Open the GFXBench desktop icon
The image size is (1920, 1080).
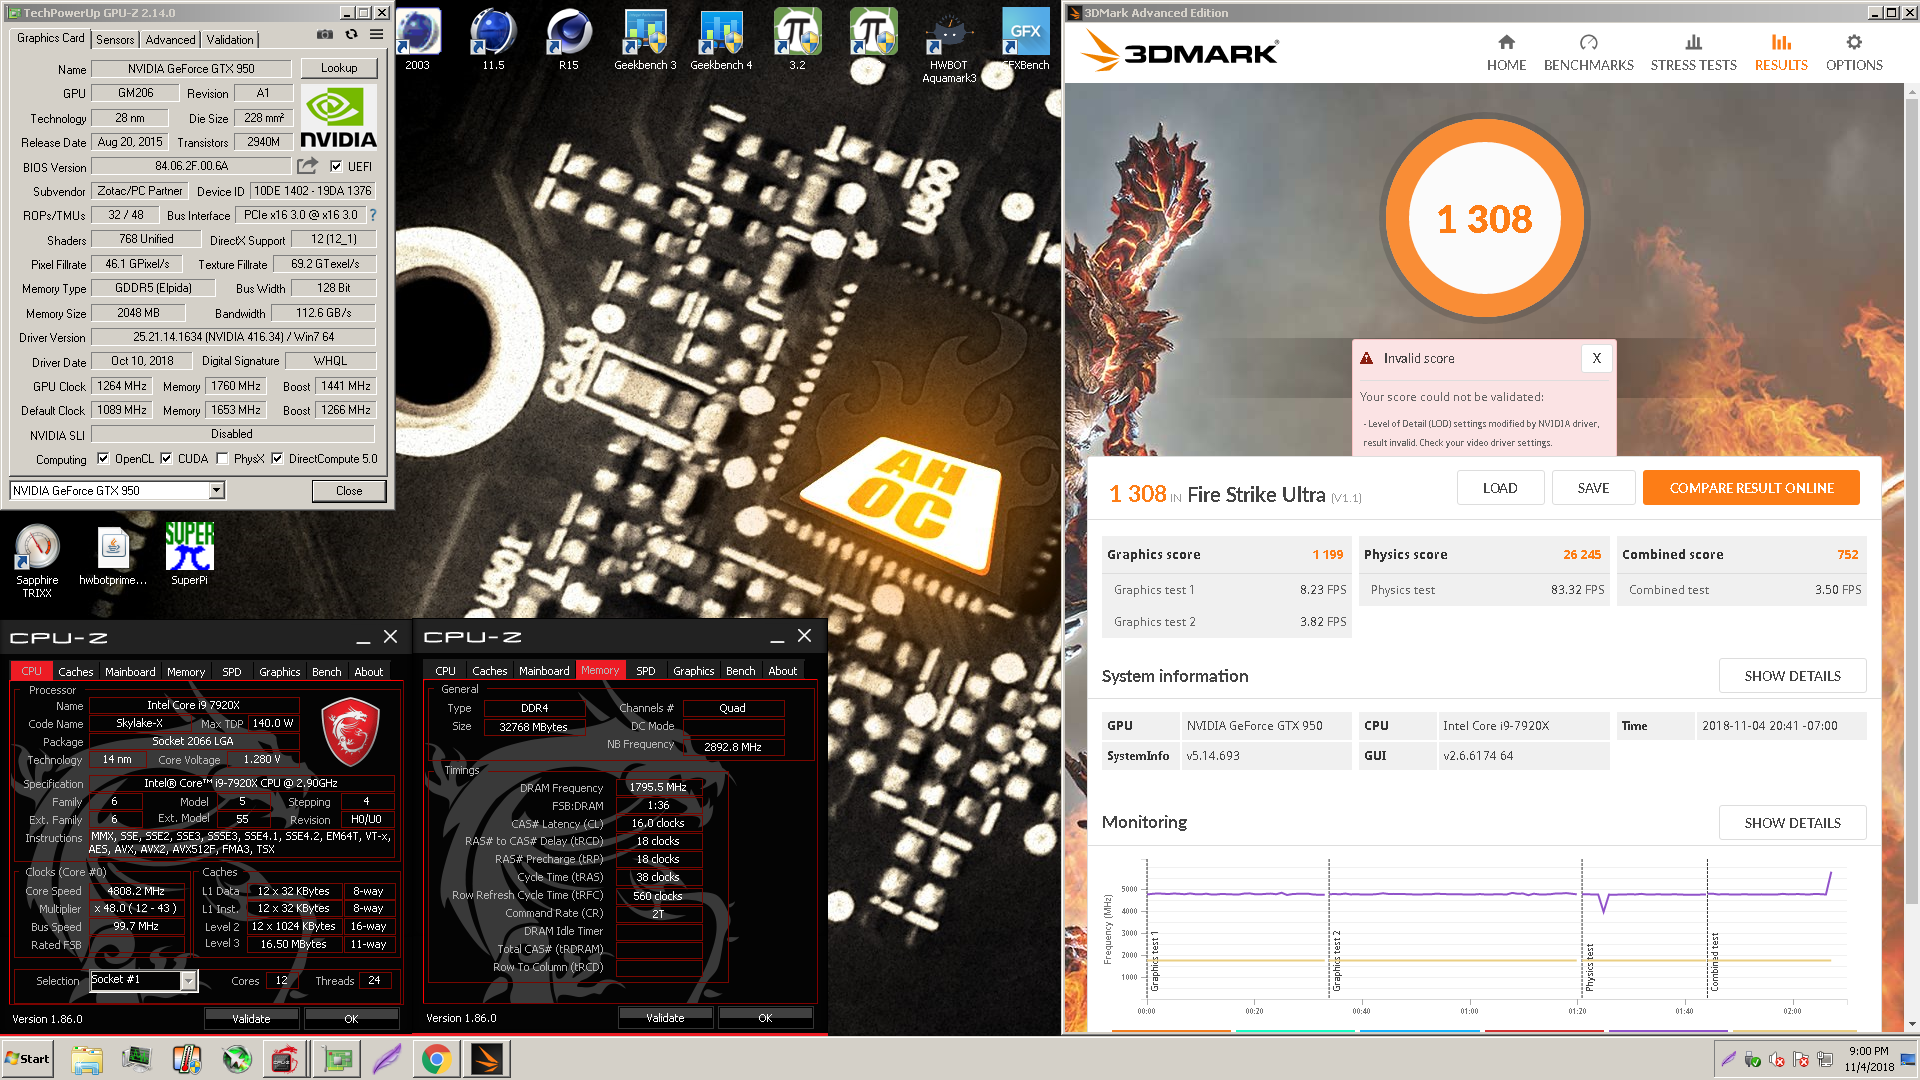click(1026, 40)
